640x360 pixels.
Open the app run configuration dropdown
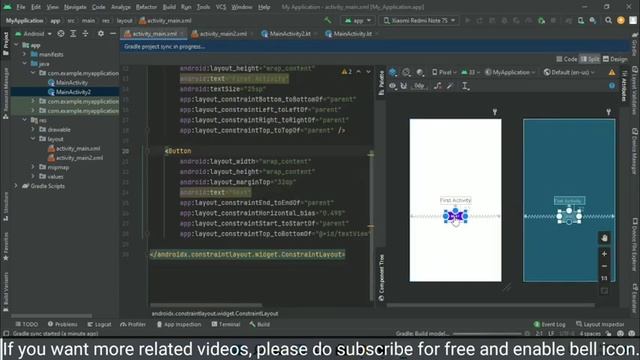coord(358,20)
